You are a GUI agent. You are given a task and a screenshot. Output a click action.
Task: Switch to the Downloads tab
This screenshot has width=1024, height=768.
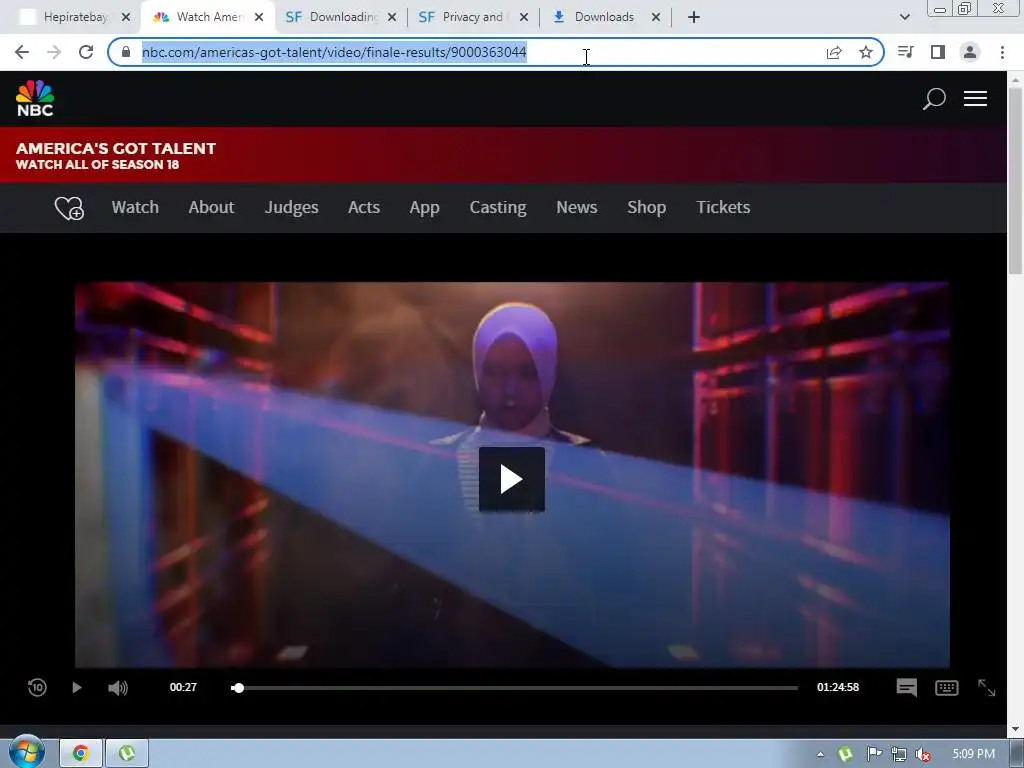pyautogui.click(x=604, y=17)
